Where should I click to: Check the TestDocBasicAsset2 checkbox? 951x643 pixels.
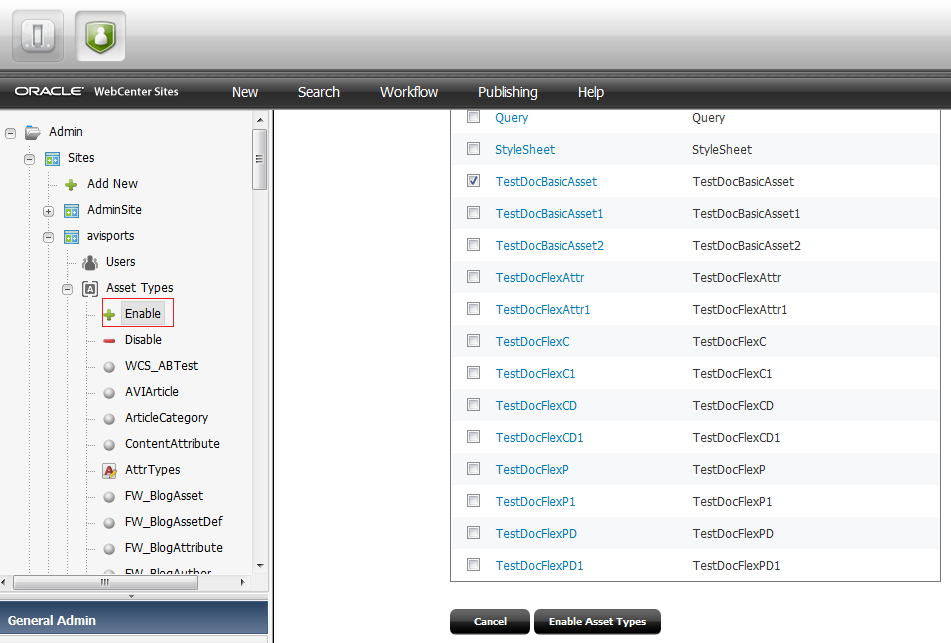(x=474, y=244)
